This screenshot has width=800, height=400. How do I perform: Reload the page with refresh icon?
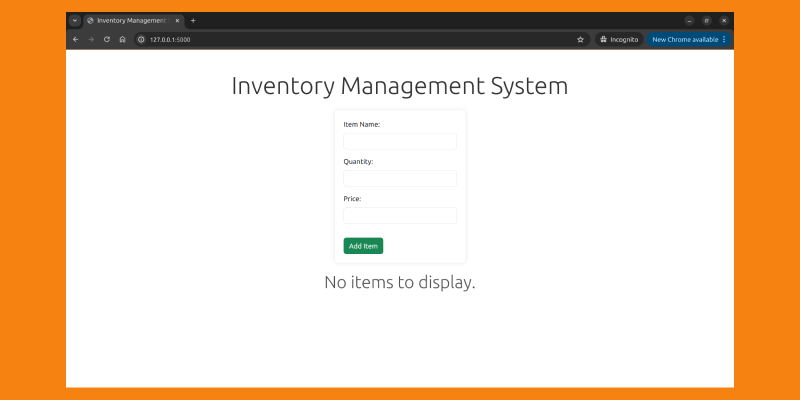click(x=107, y=39)
